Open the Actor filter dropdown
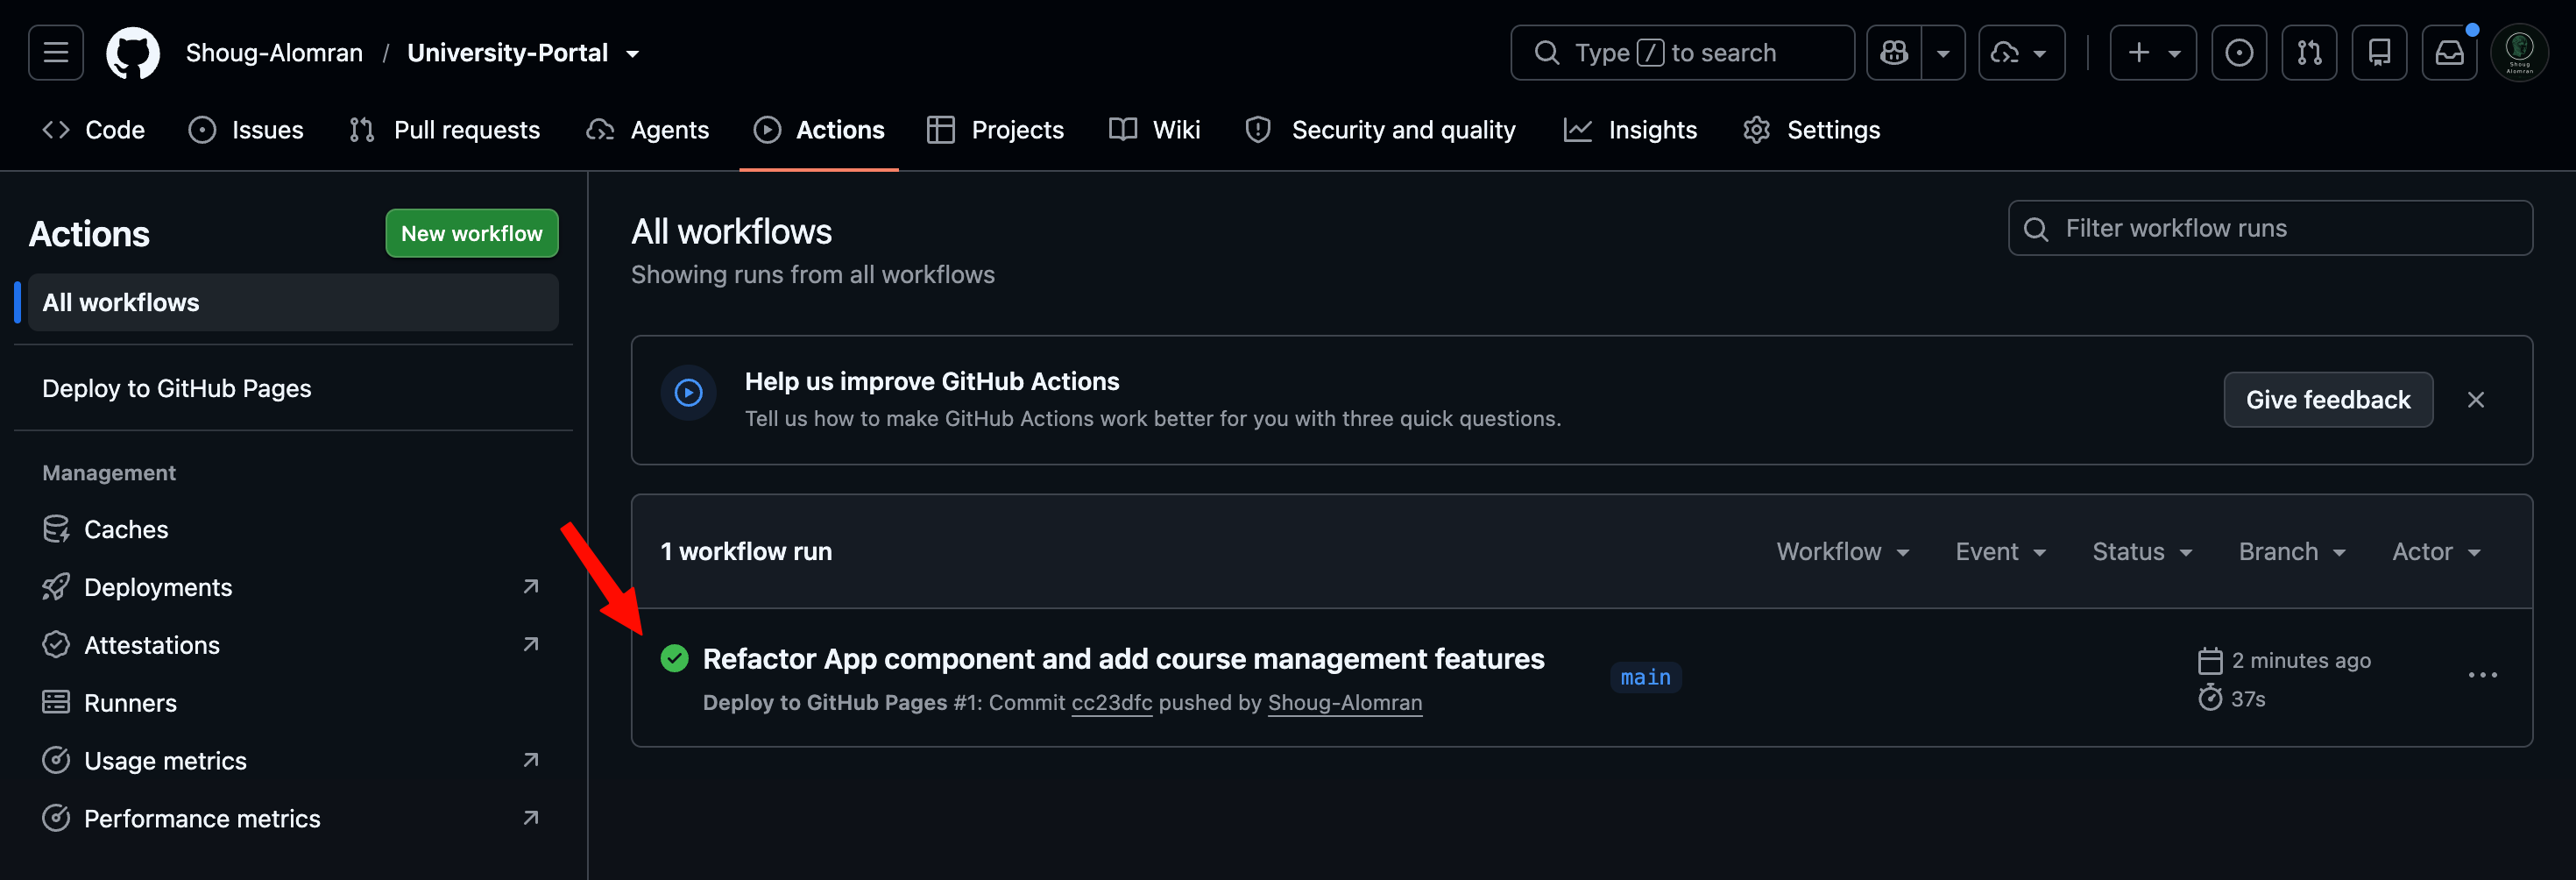Viewport: 2576px width, 880px height. [x=2436, y=552]
